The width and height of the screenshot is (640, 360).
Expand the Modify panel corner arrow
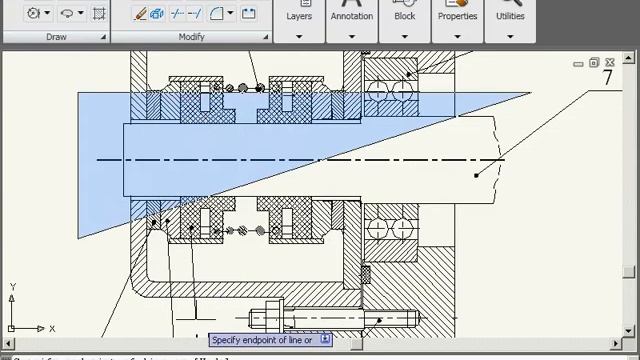[266, 37]
